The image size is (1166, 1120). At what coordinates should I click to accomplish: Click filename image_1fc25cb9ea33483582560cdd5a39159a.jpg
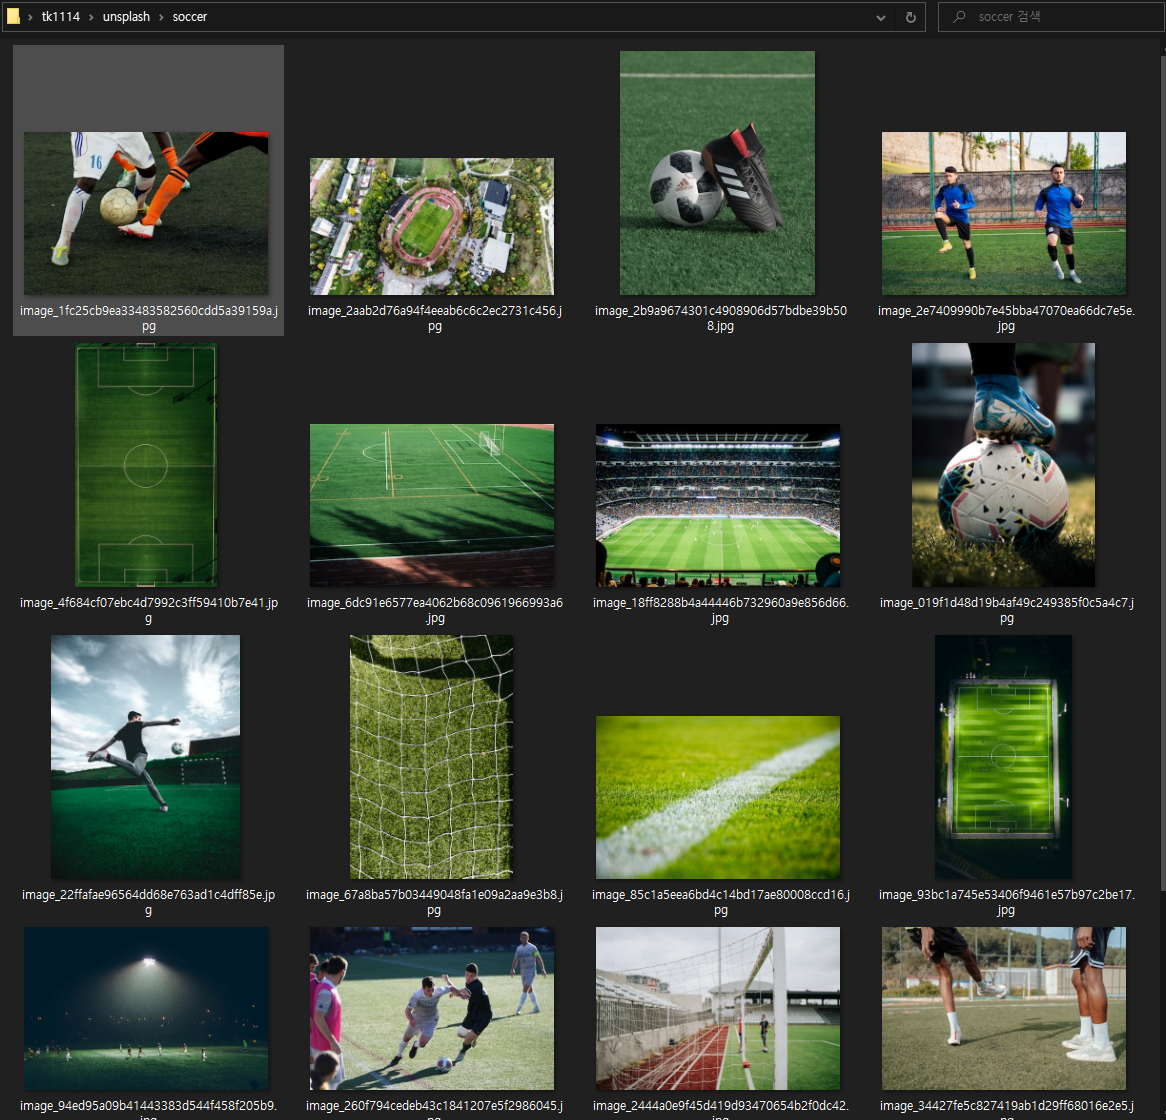coord(149,318)
